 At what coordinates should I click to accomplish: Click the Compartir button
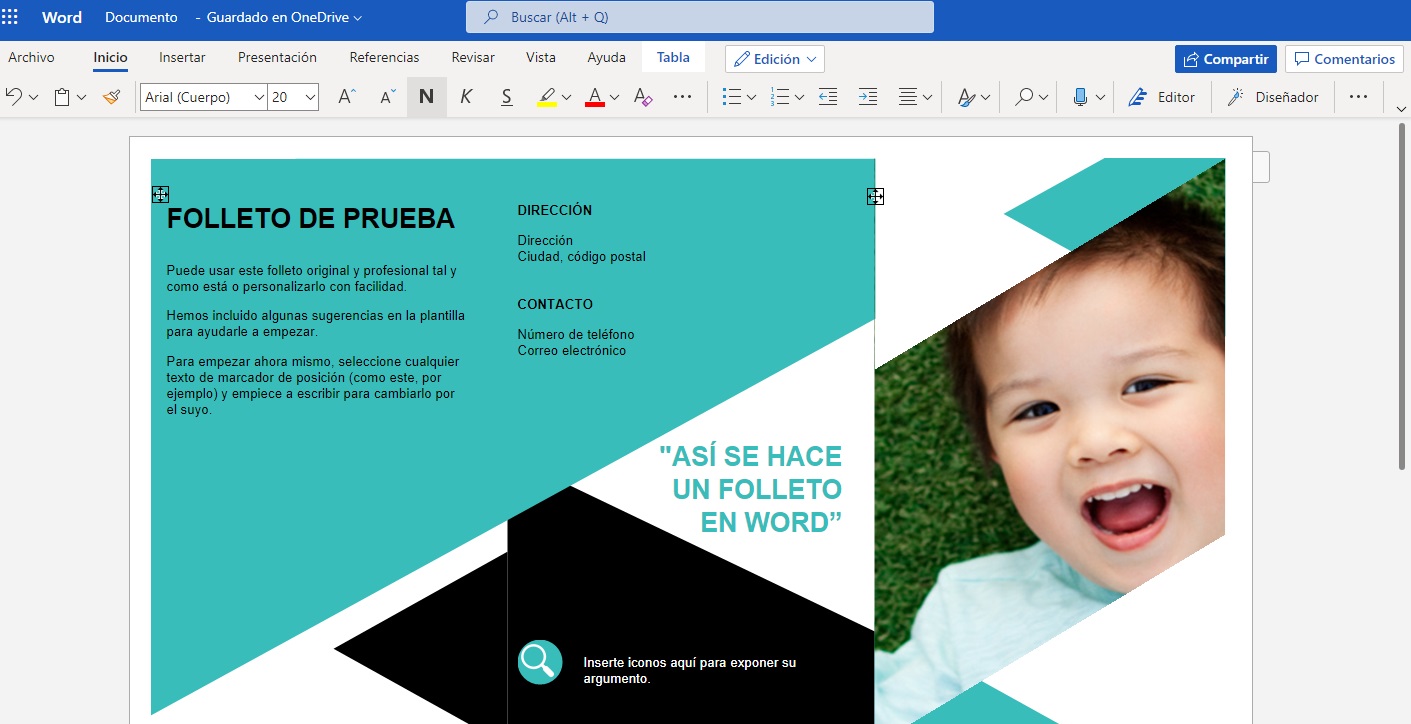[1225, 60]
